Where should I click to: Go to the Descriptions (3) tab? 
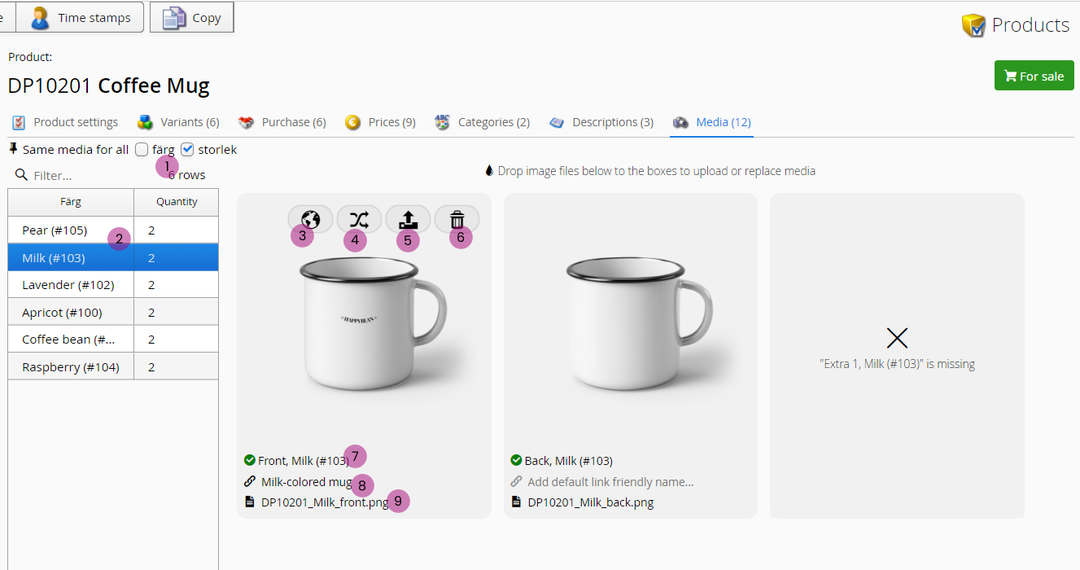601,122
